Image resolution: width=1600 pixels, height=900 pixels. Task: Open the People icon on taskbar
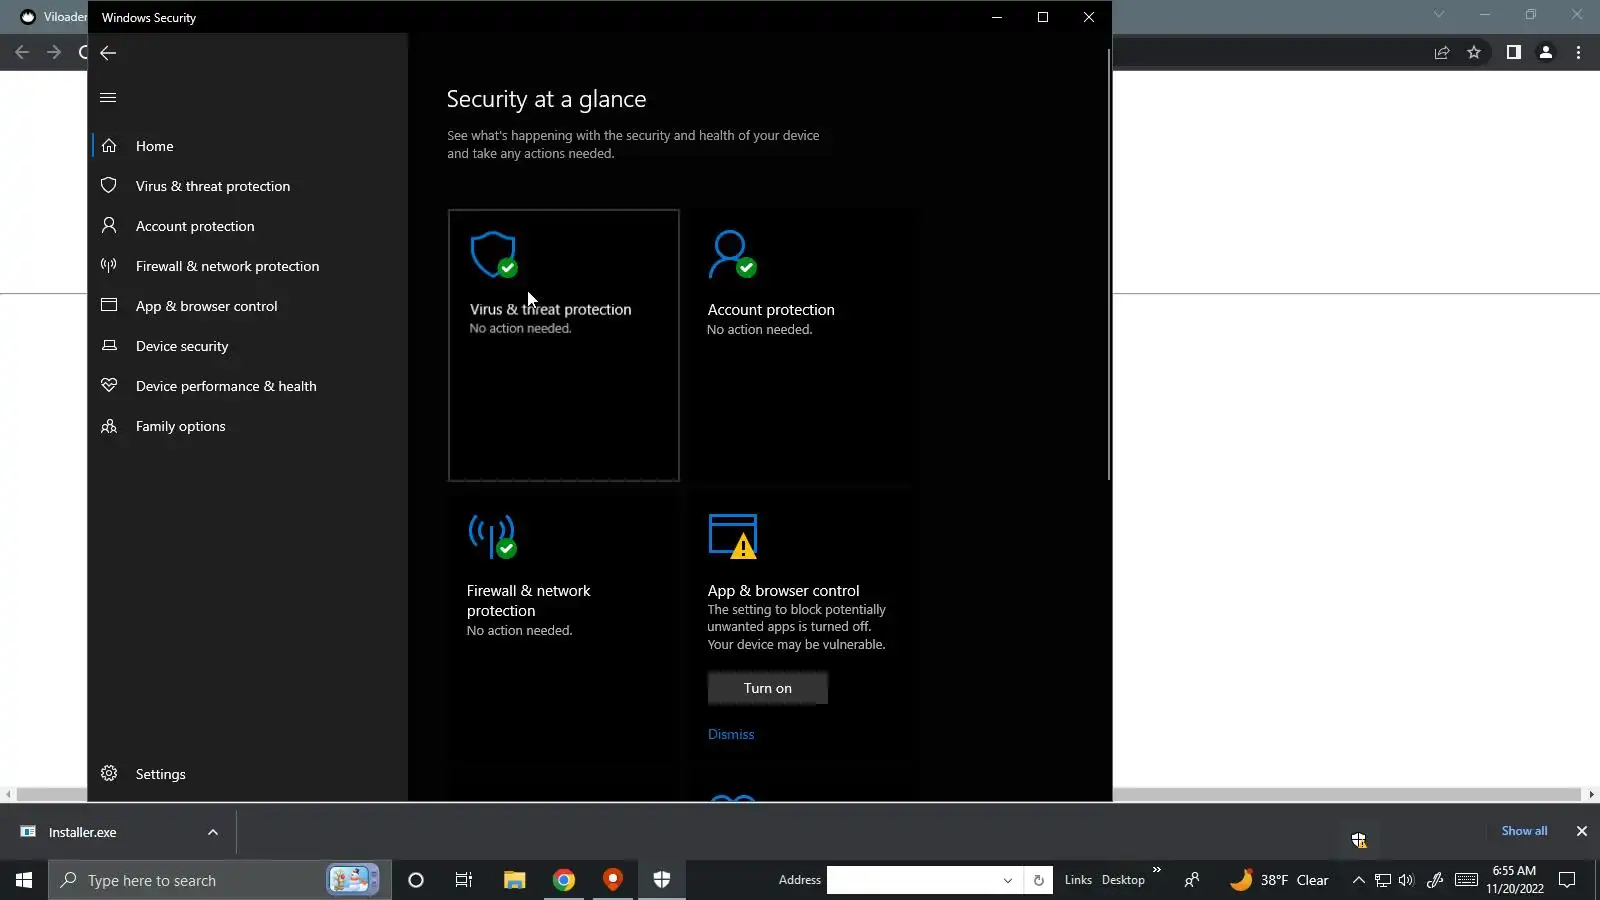1192,880
